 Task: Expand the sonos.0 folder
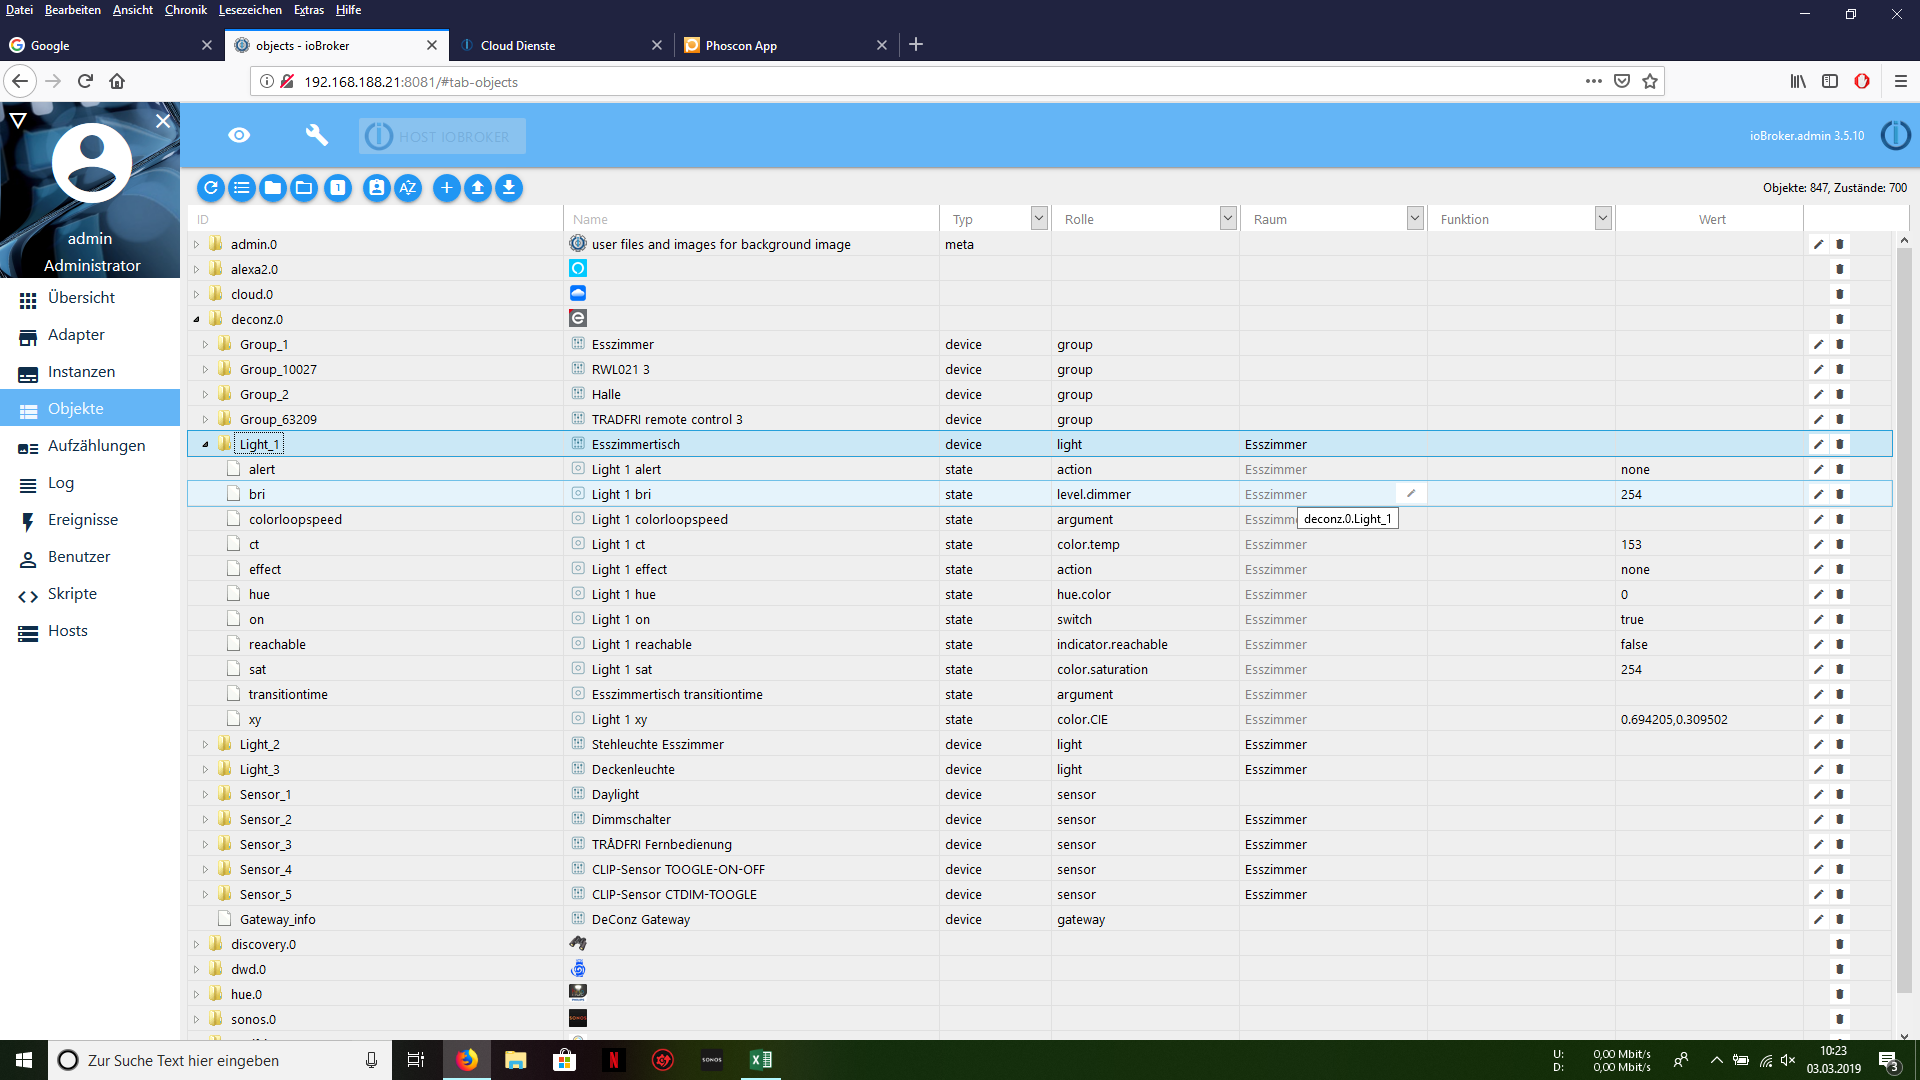pyautogui.click(x=197, y=1019)
